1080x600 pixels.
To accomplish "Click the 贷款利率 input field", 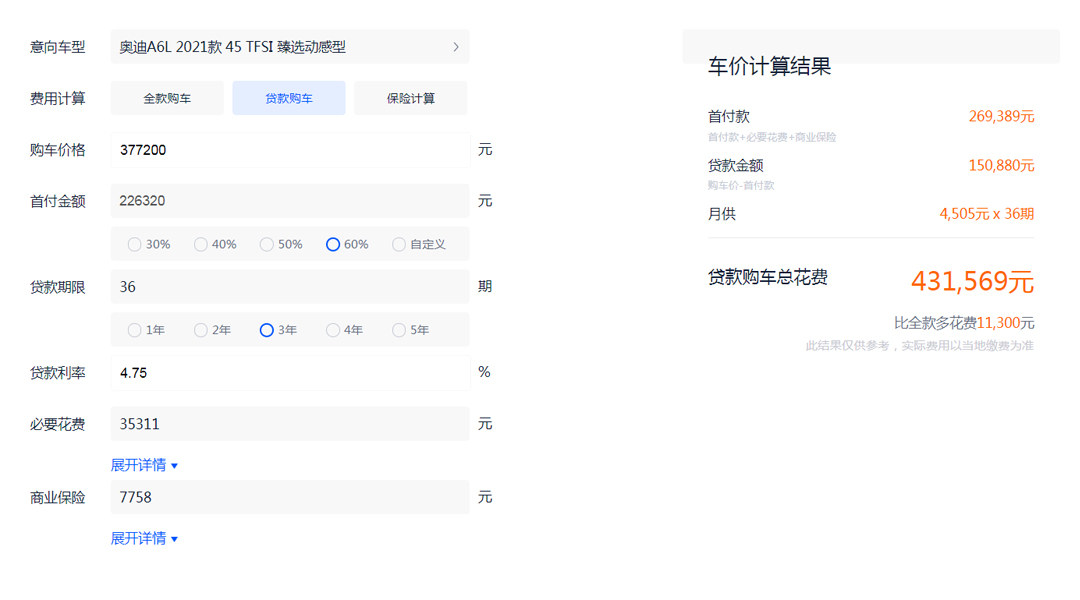I will (x=289, y=373).
